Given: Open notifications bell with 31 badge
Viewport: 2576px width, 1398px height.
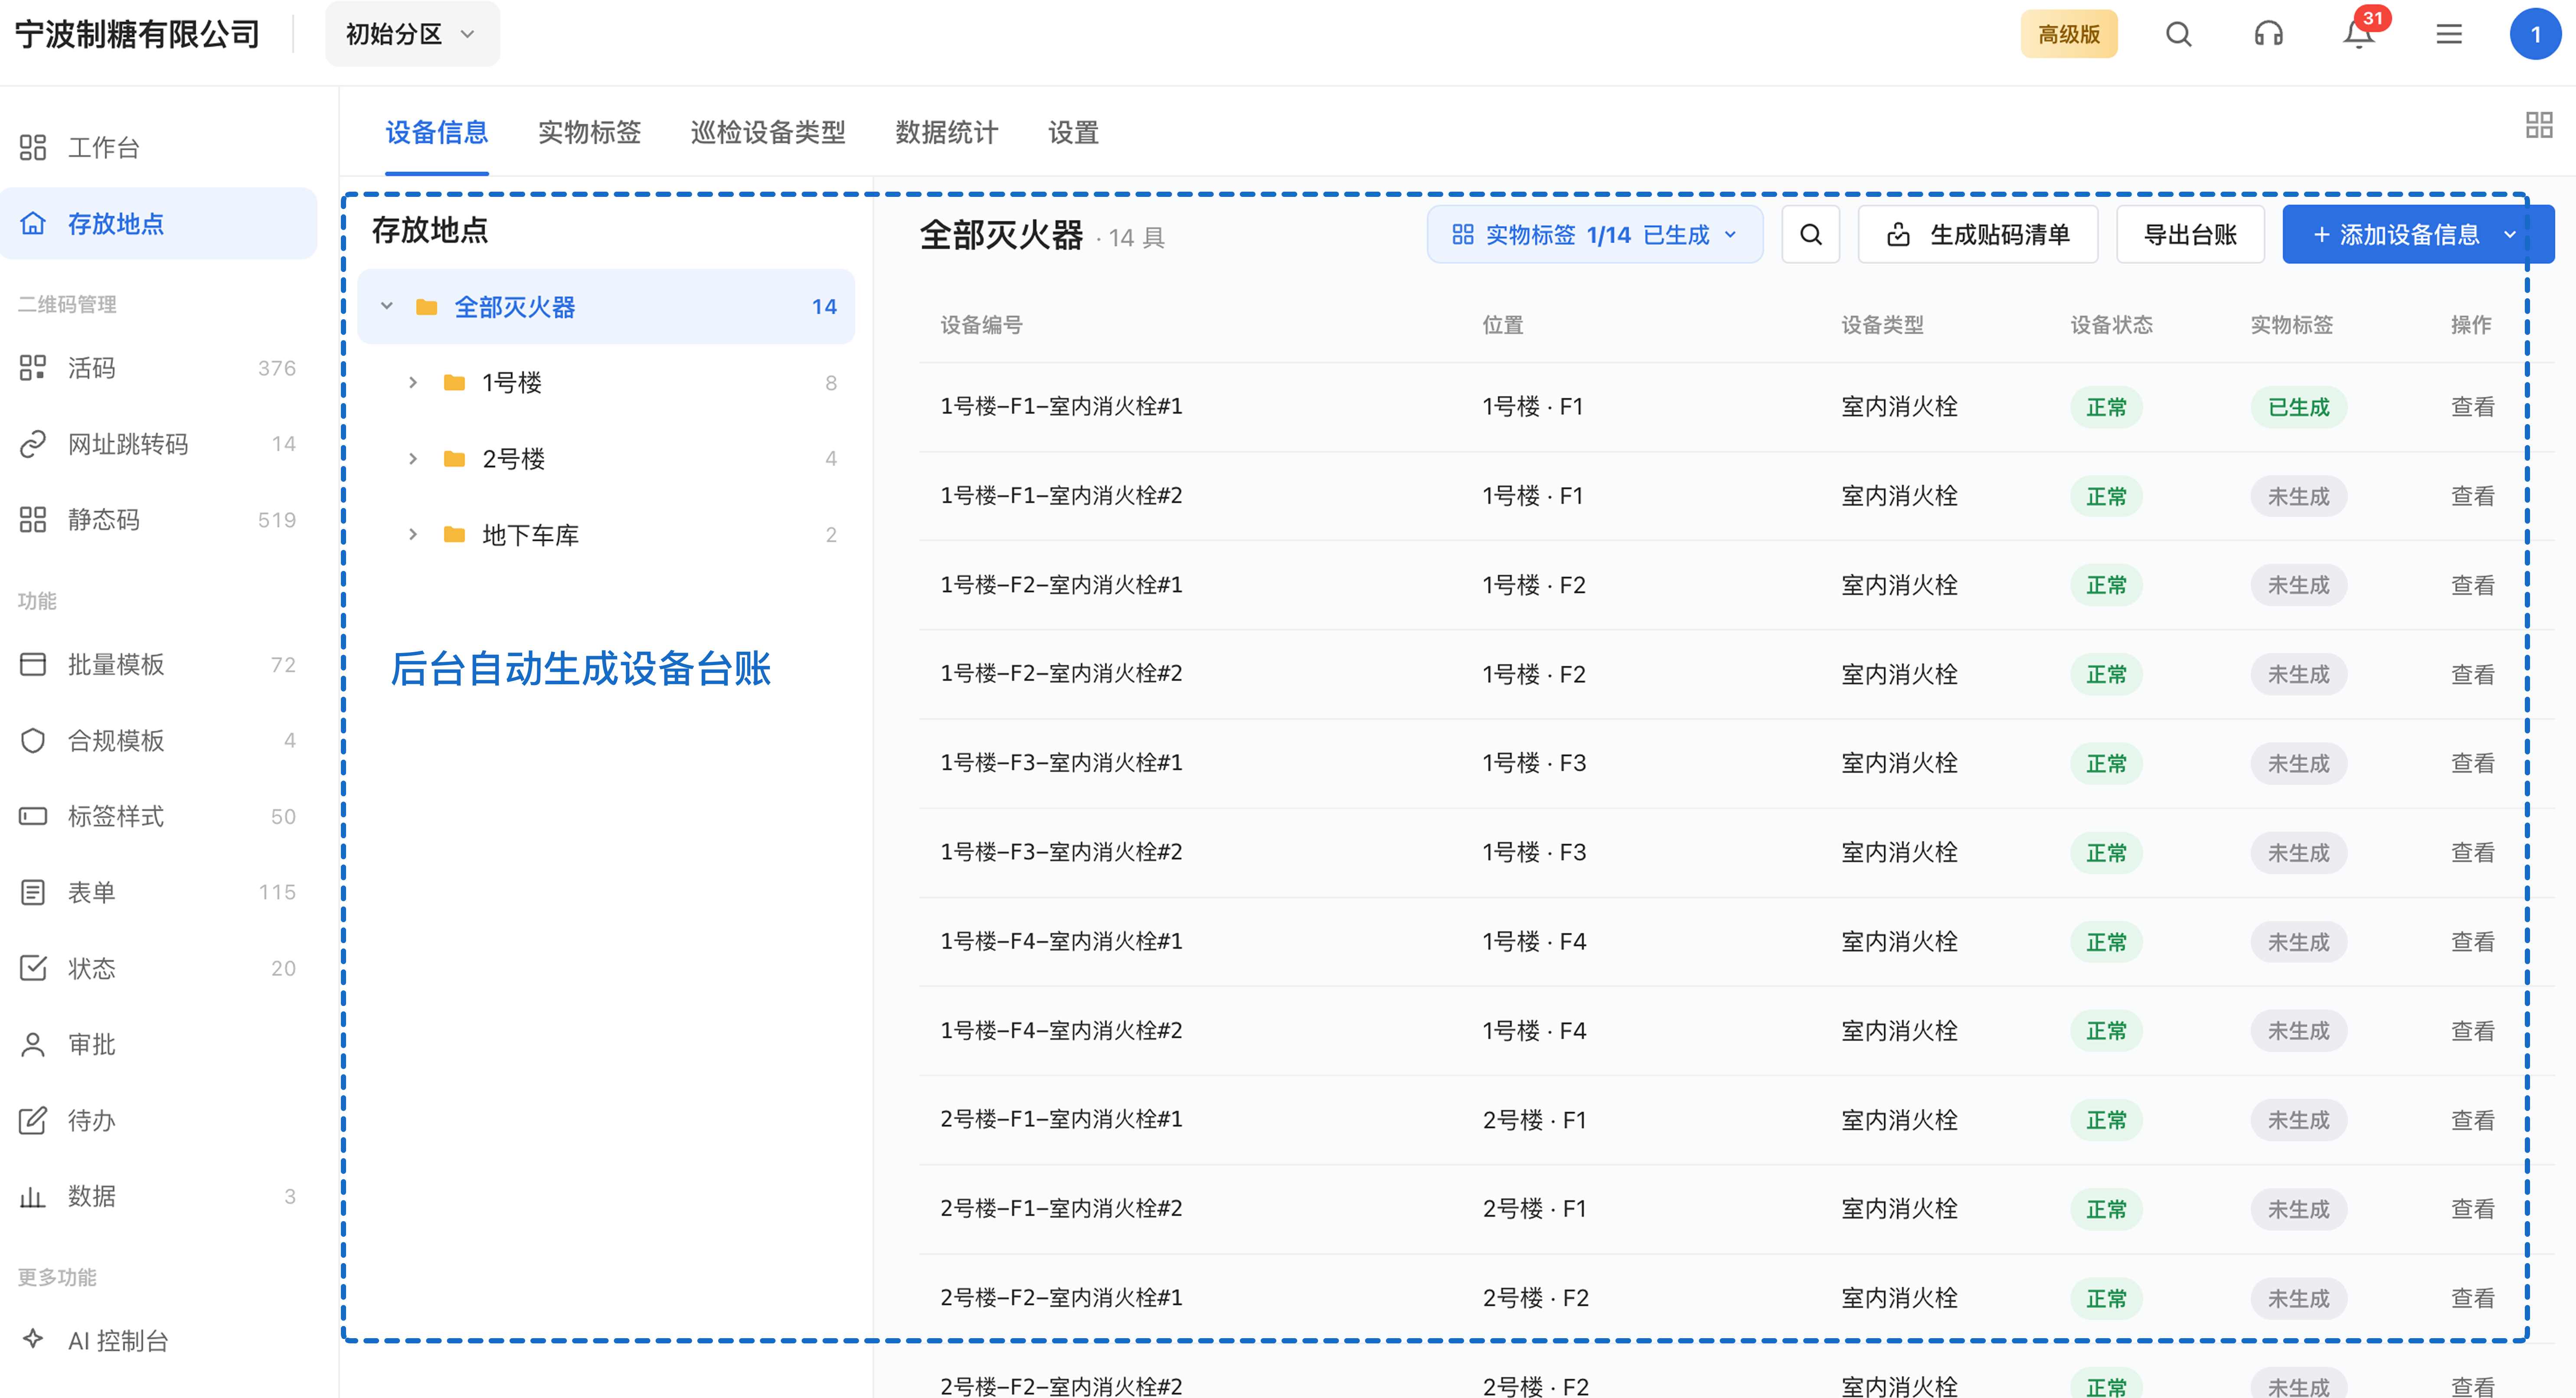Looking at the screenshot, I should pyautogui.click(x=2359, y=33).
